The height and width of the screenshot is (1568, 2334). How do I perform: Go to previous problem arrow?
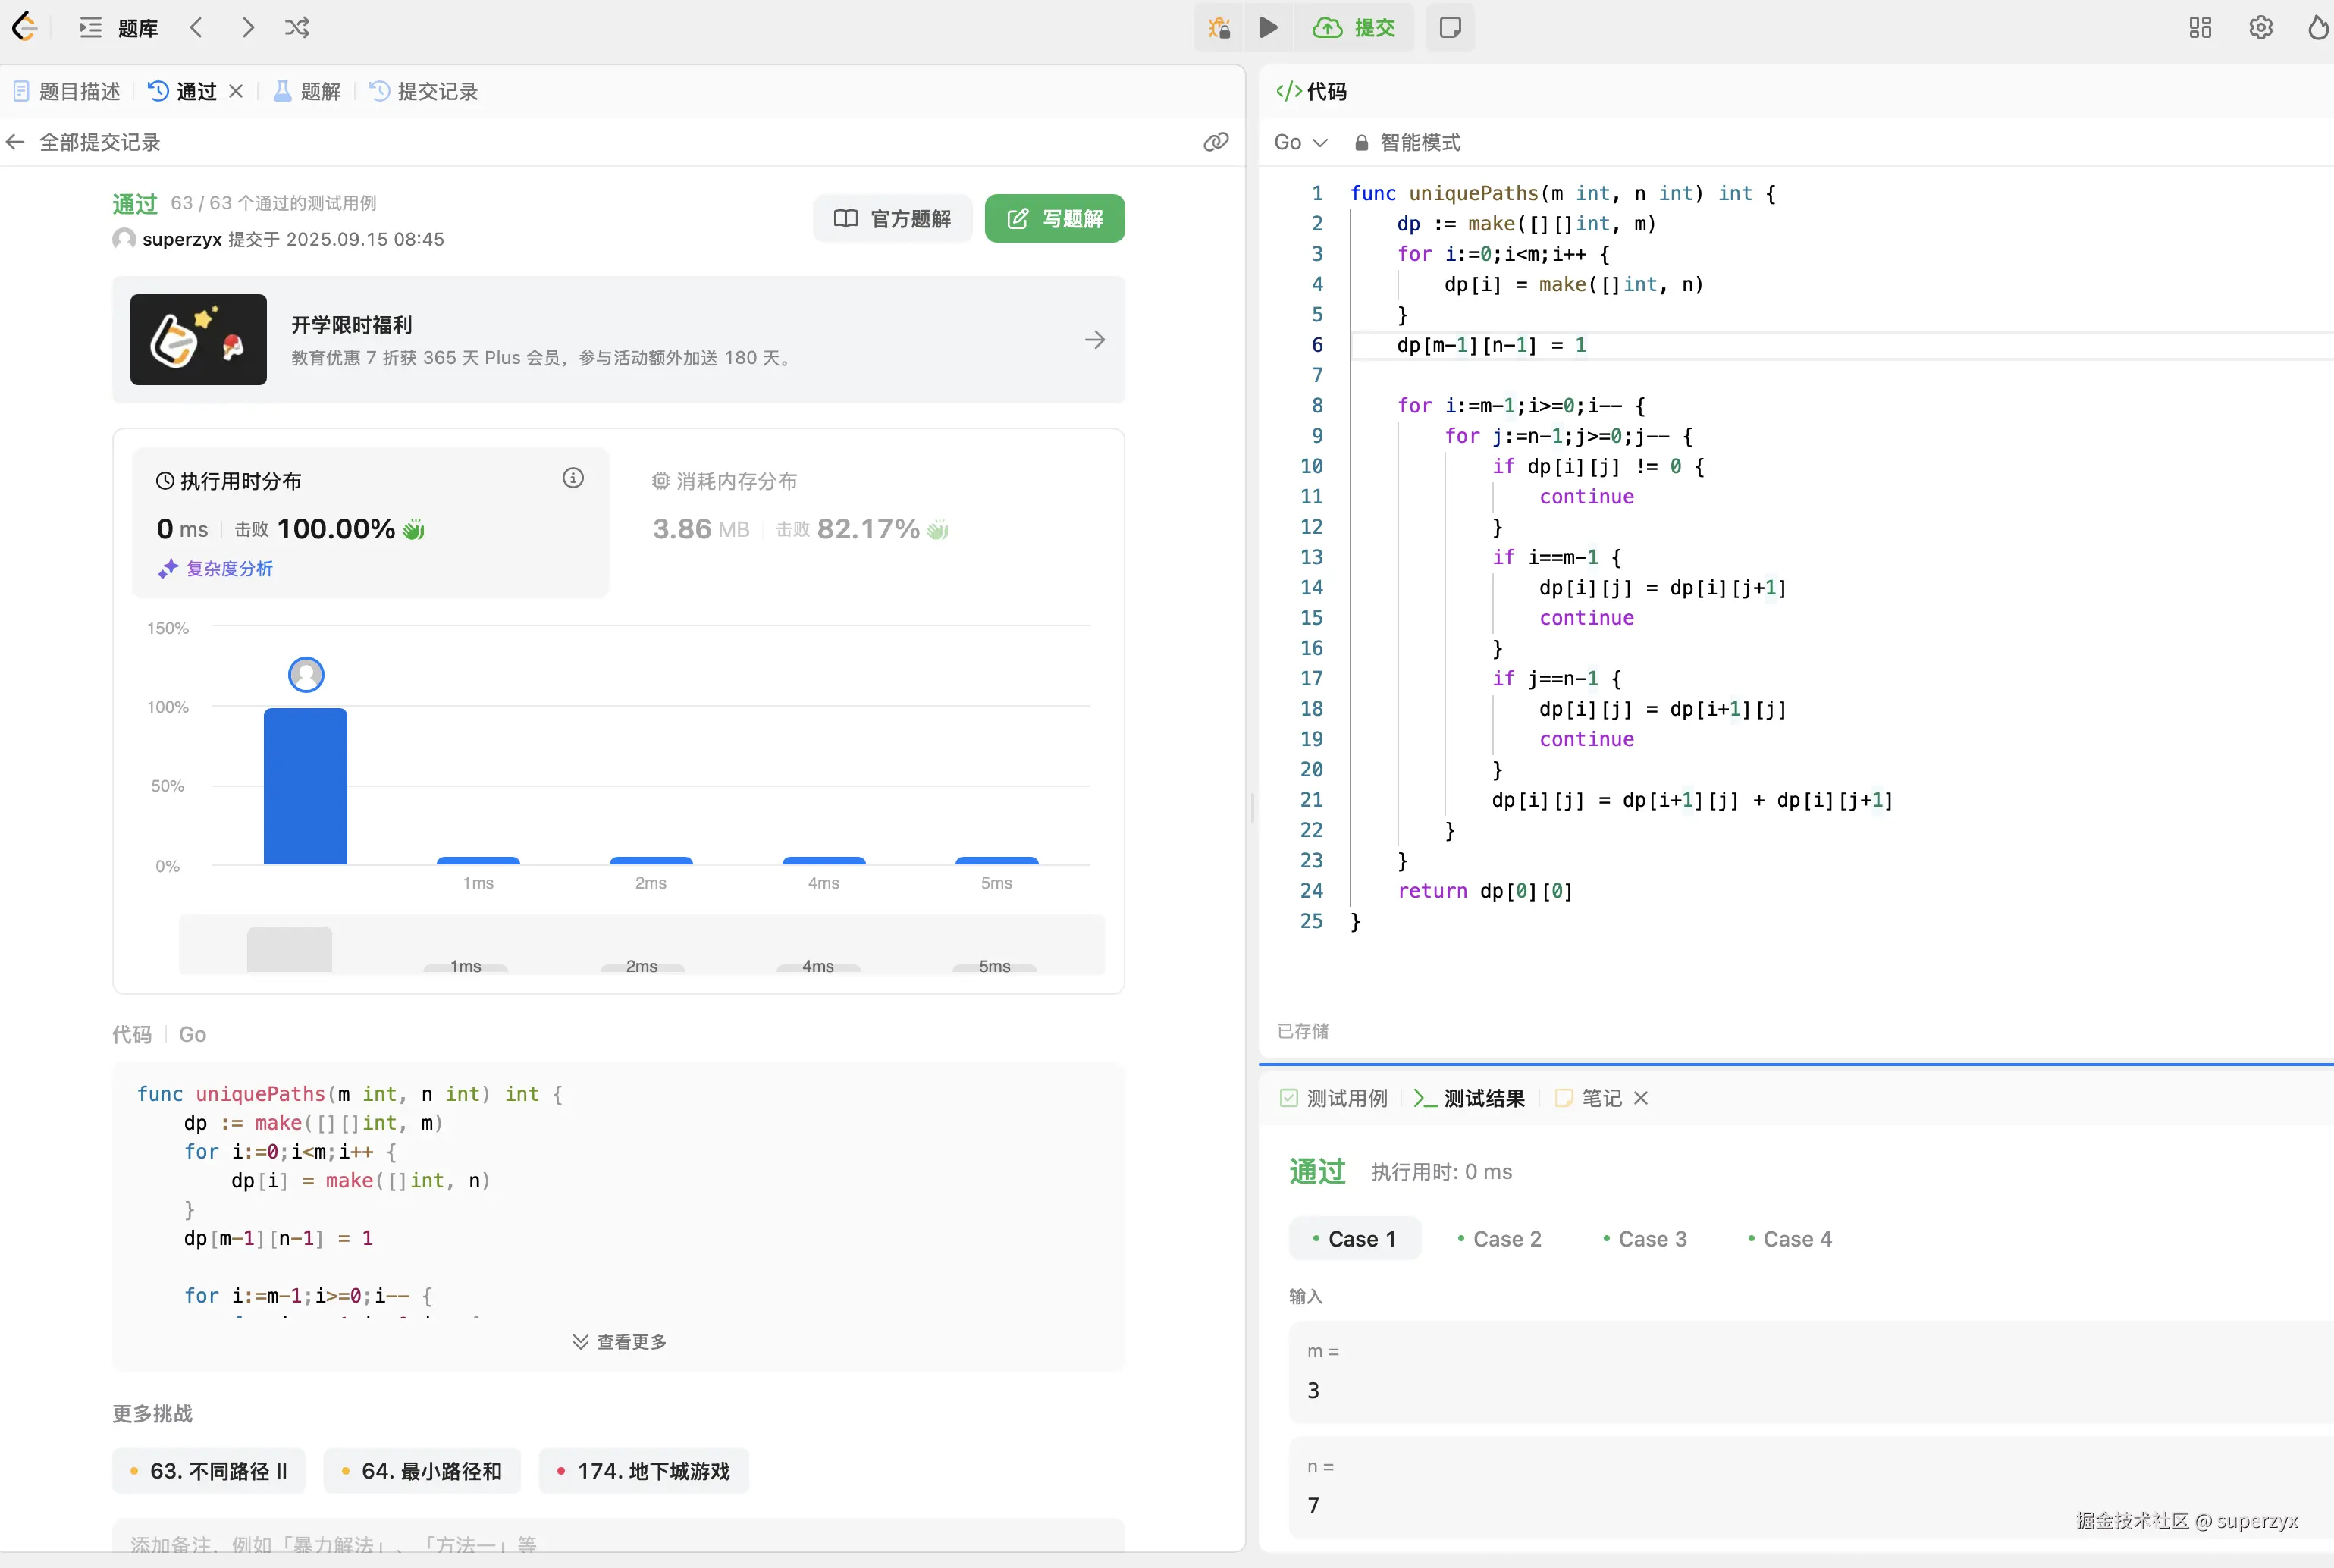point(196,27)
